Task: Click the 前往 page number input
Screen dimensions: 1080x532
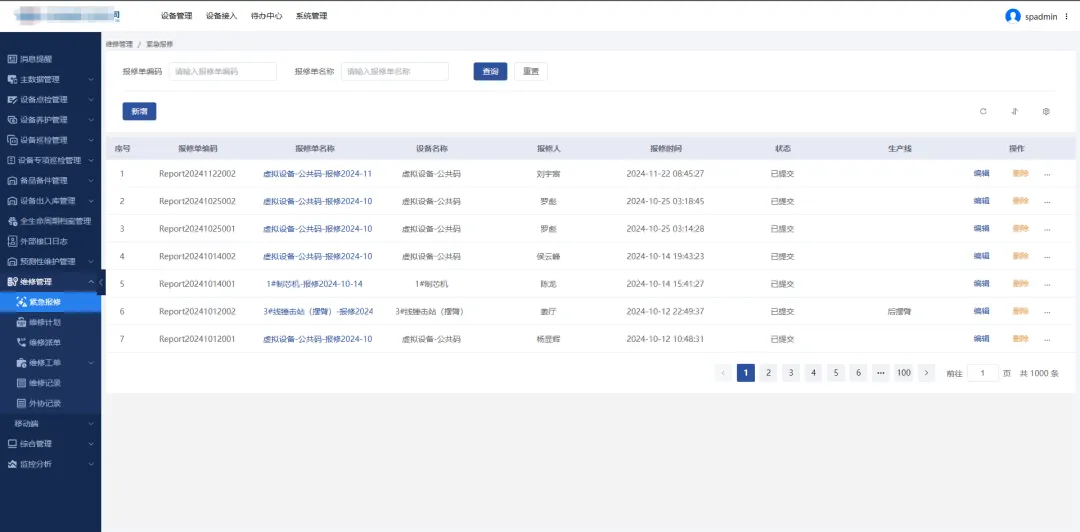Action: (x=983, y=373)
